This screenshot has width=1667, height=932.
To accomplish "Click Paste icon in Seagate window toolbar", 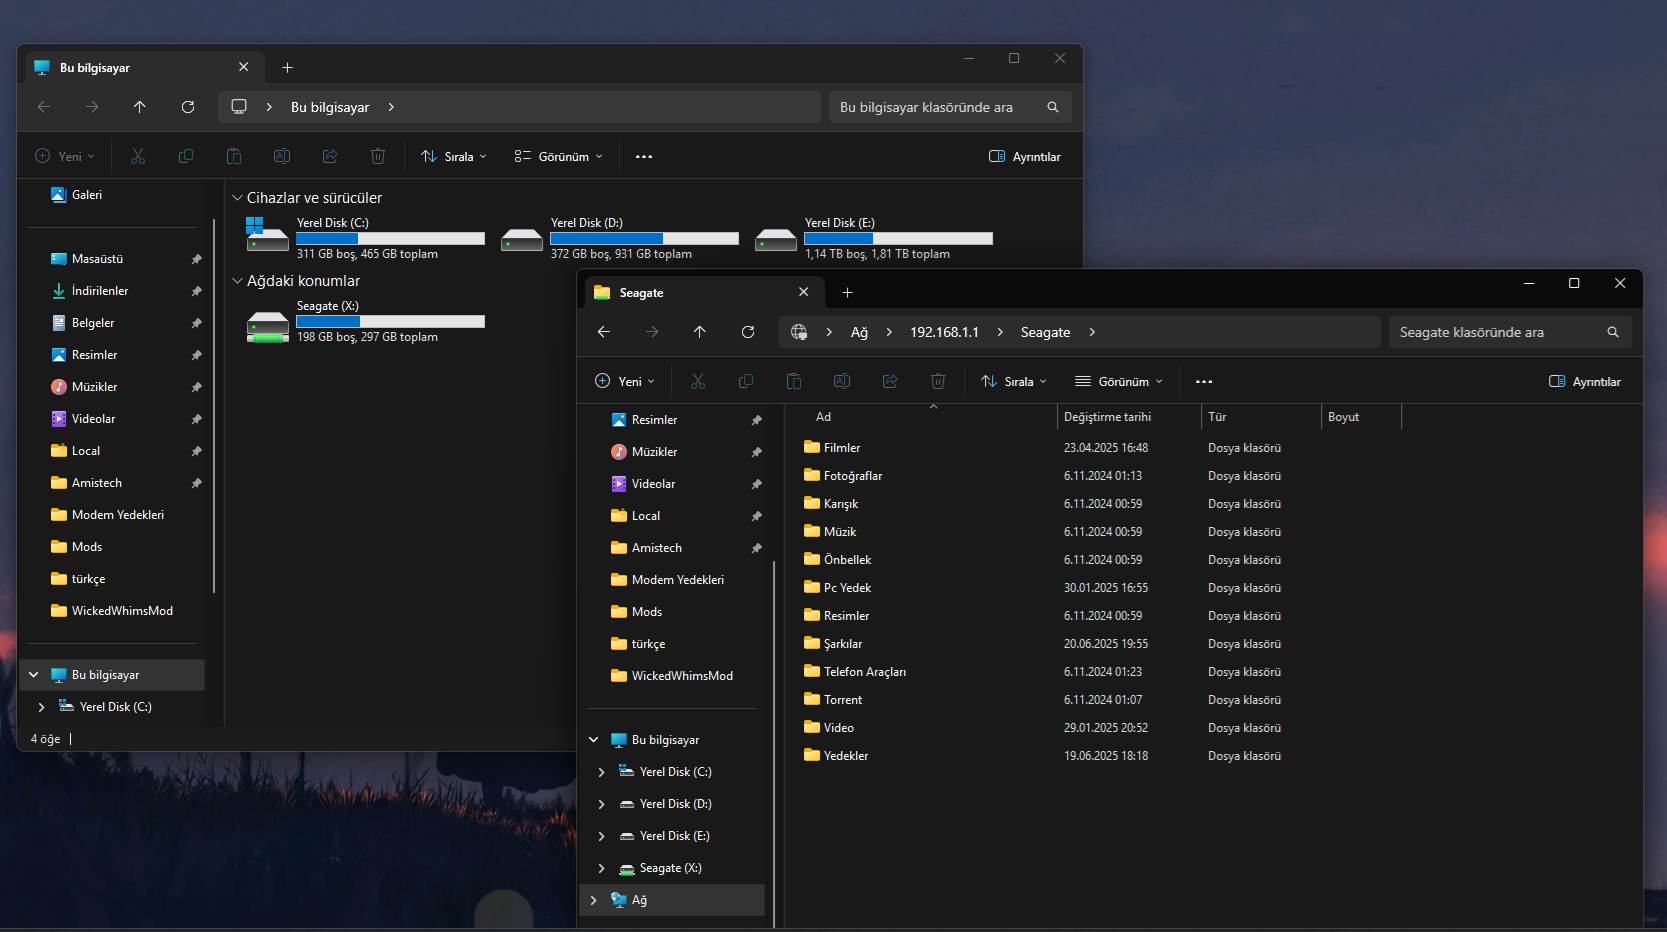I will click(794, 381).
